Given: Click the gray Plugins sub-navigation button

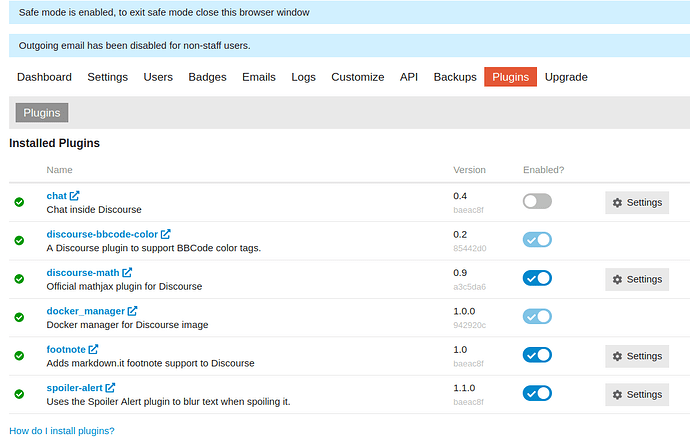Looking at the screenshot, I should click(x=42, y=113).
